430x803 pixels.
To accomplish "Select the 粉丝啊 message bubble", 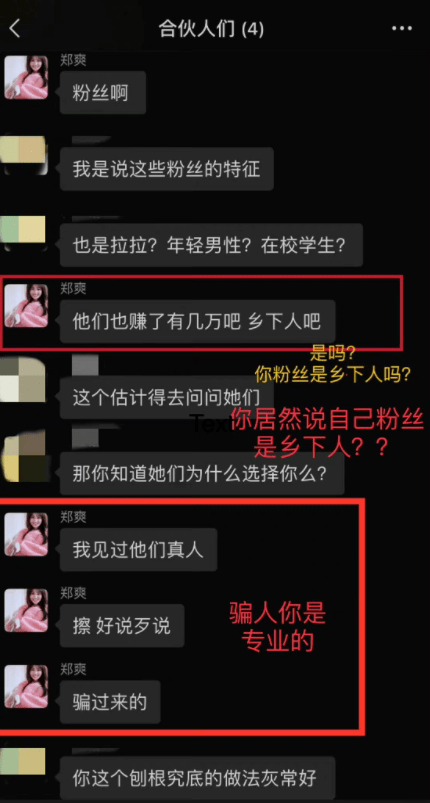I will 103,93.
